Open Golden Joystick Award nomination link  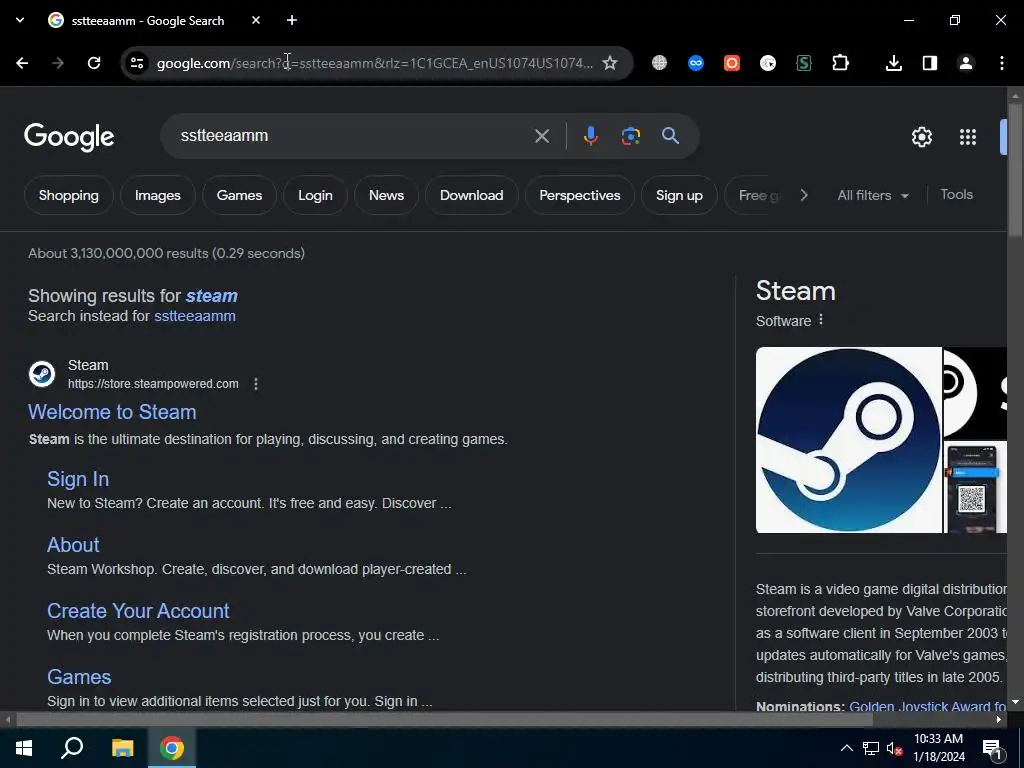click(x=927, y=706)
